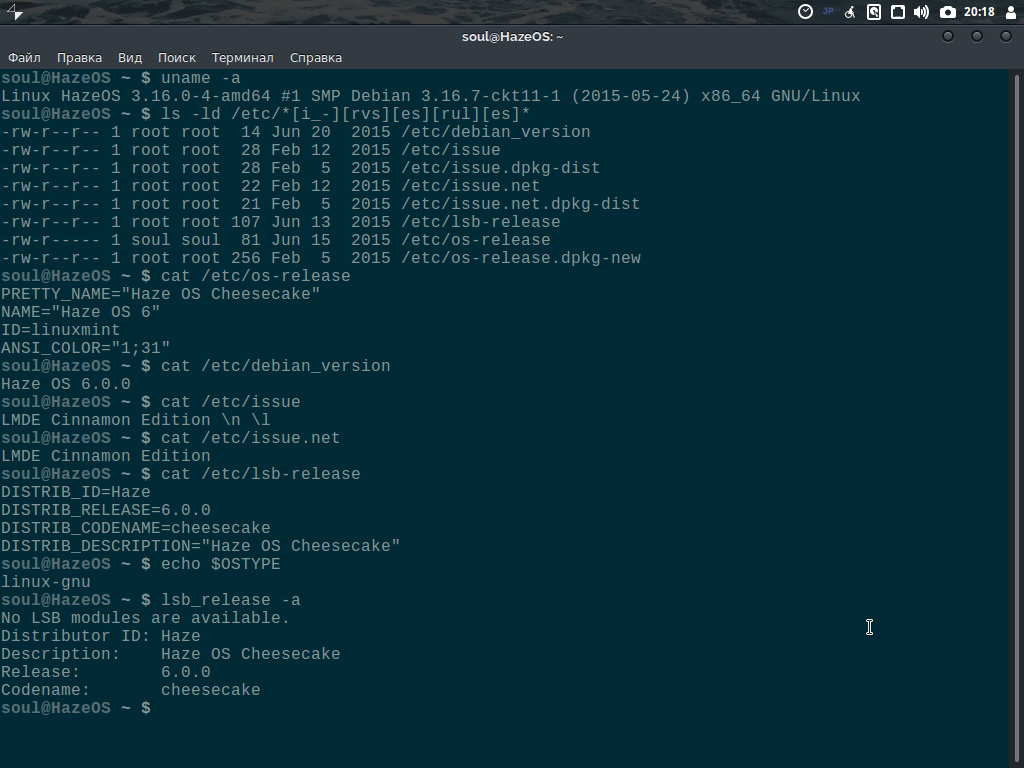Click the 'uname -a' command text

coord(201,78)
